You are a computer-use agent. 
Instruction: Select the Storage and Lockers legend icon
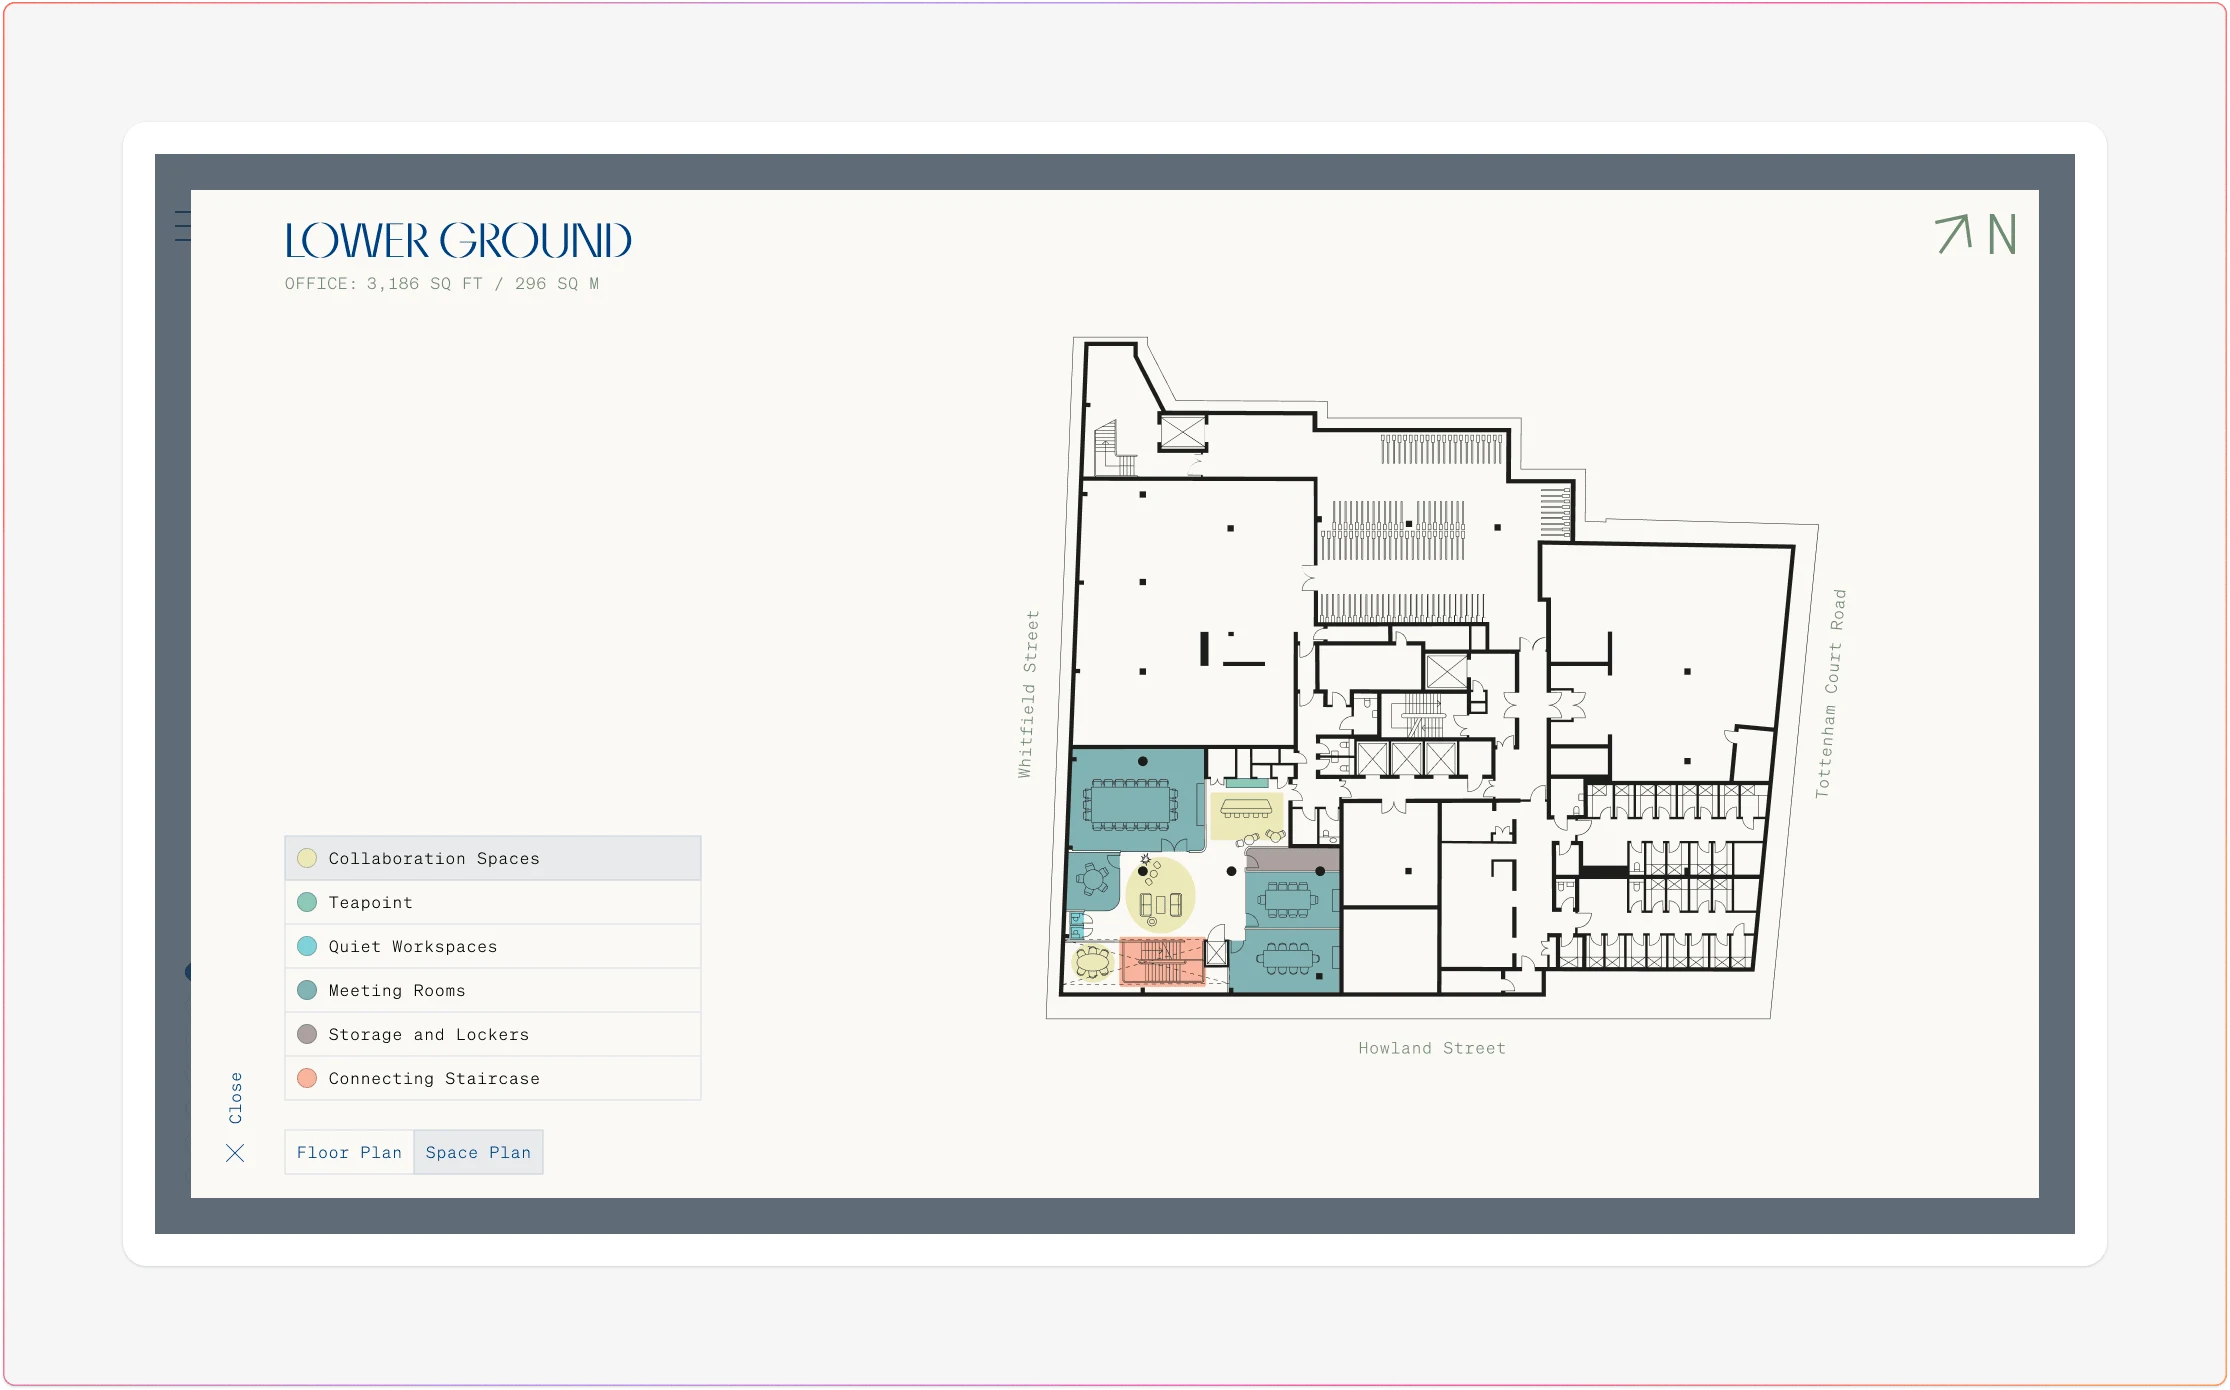307,1034
